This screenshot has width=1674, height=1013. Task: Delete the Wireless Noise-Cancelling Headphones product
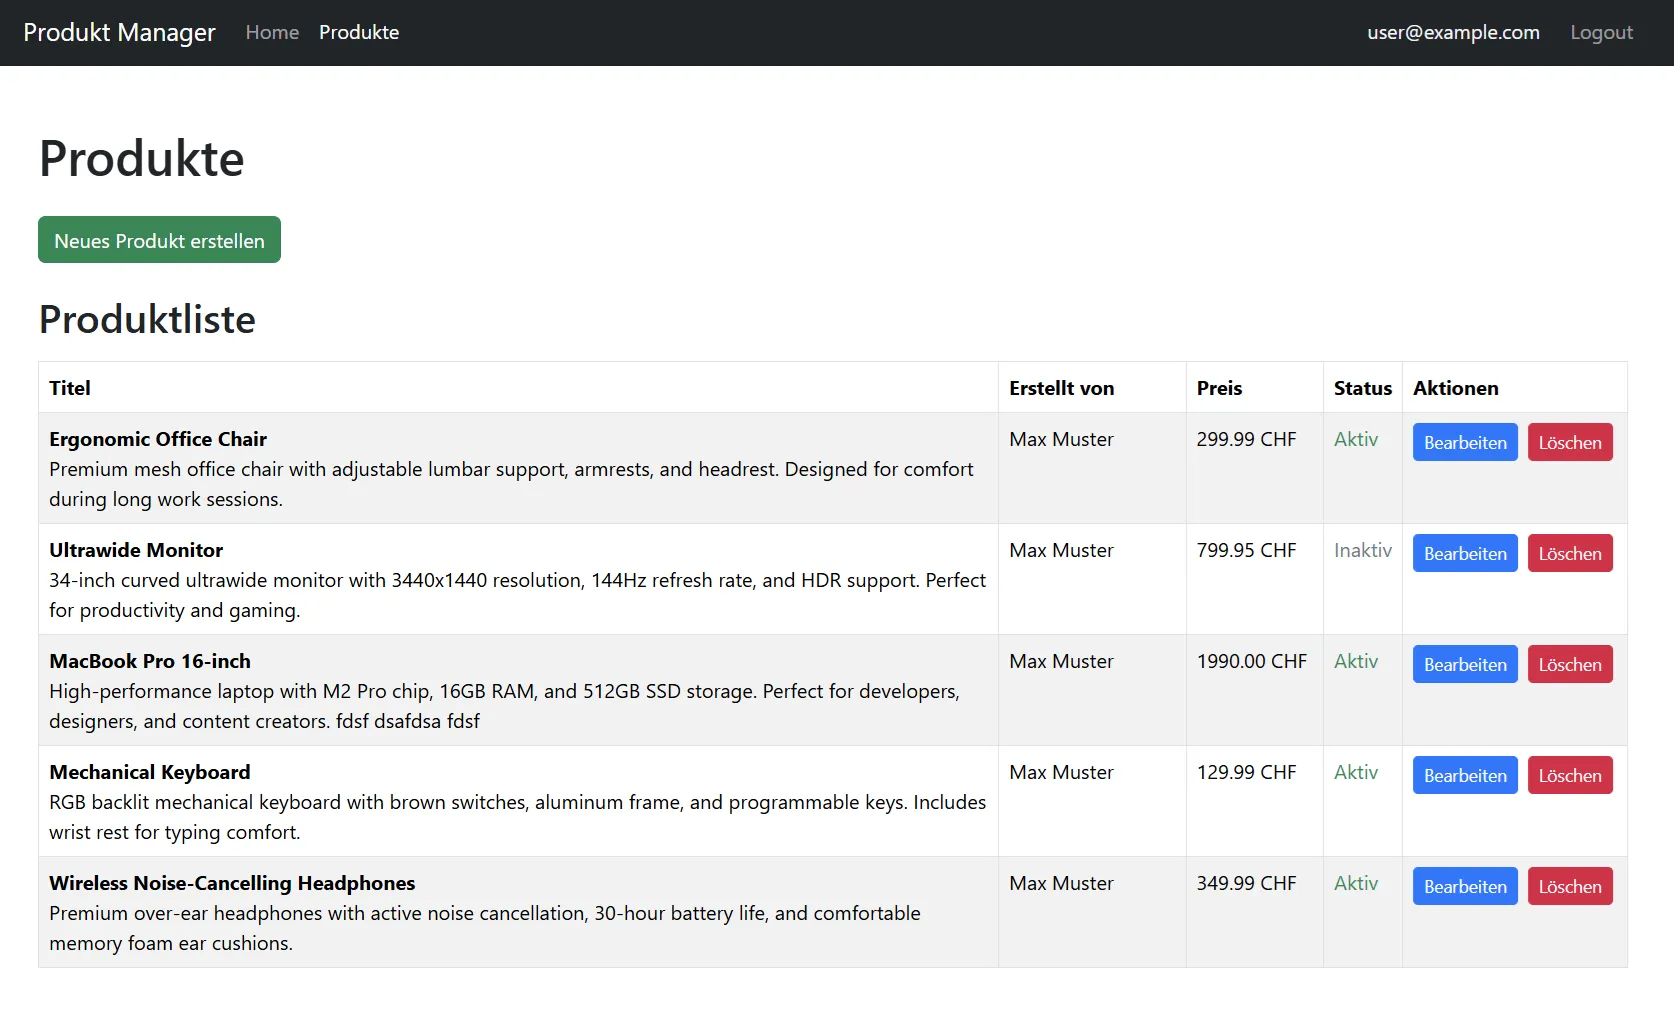click(x=1569, y=886)
